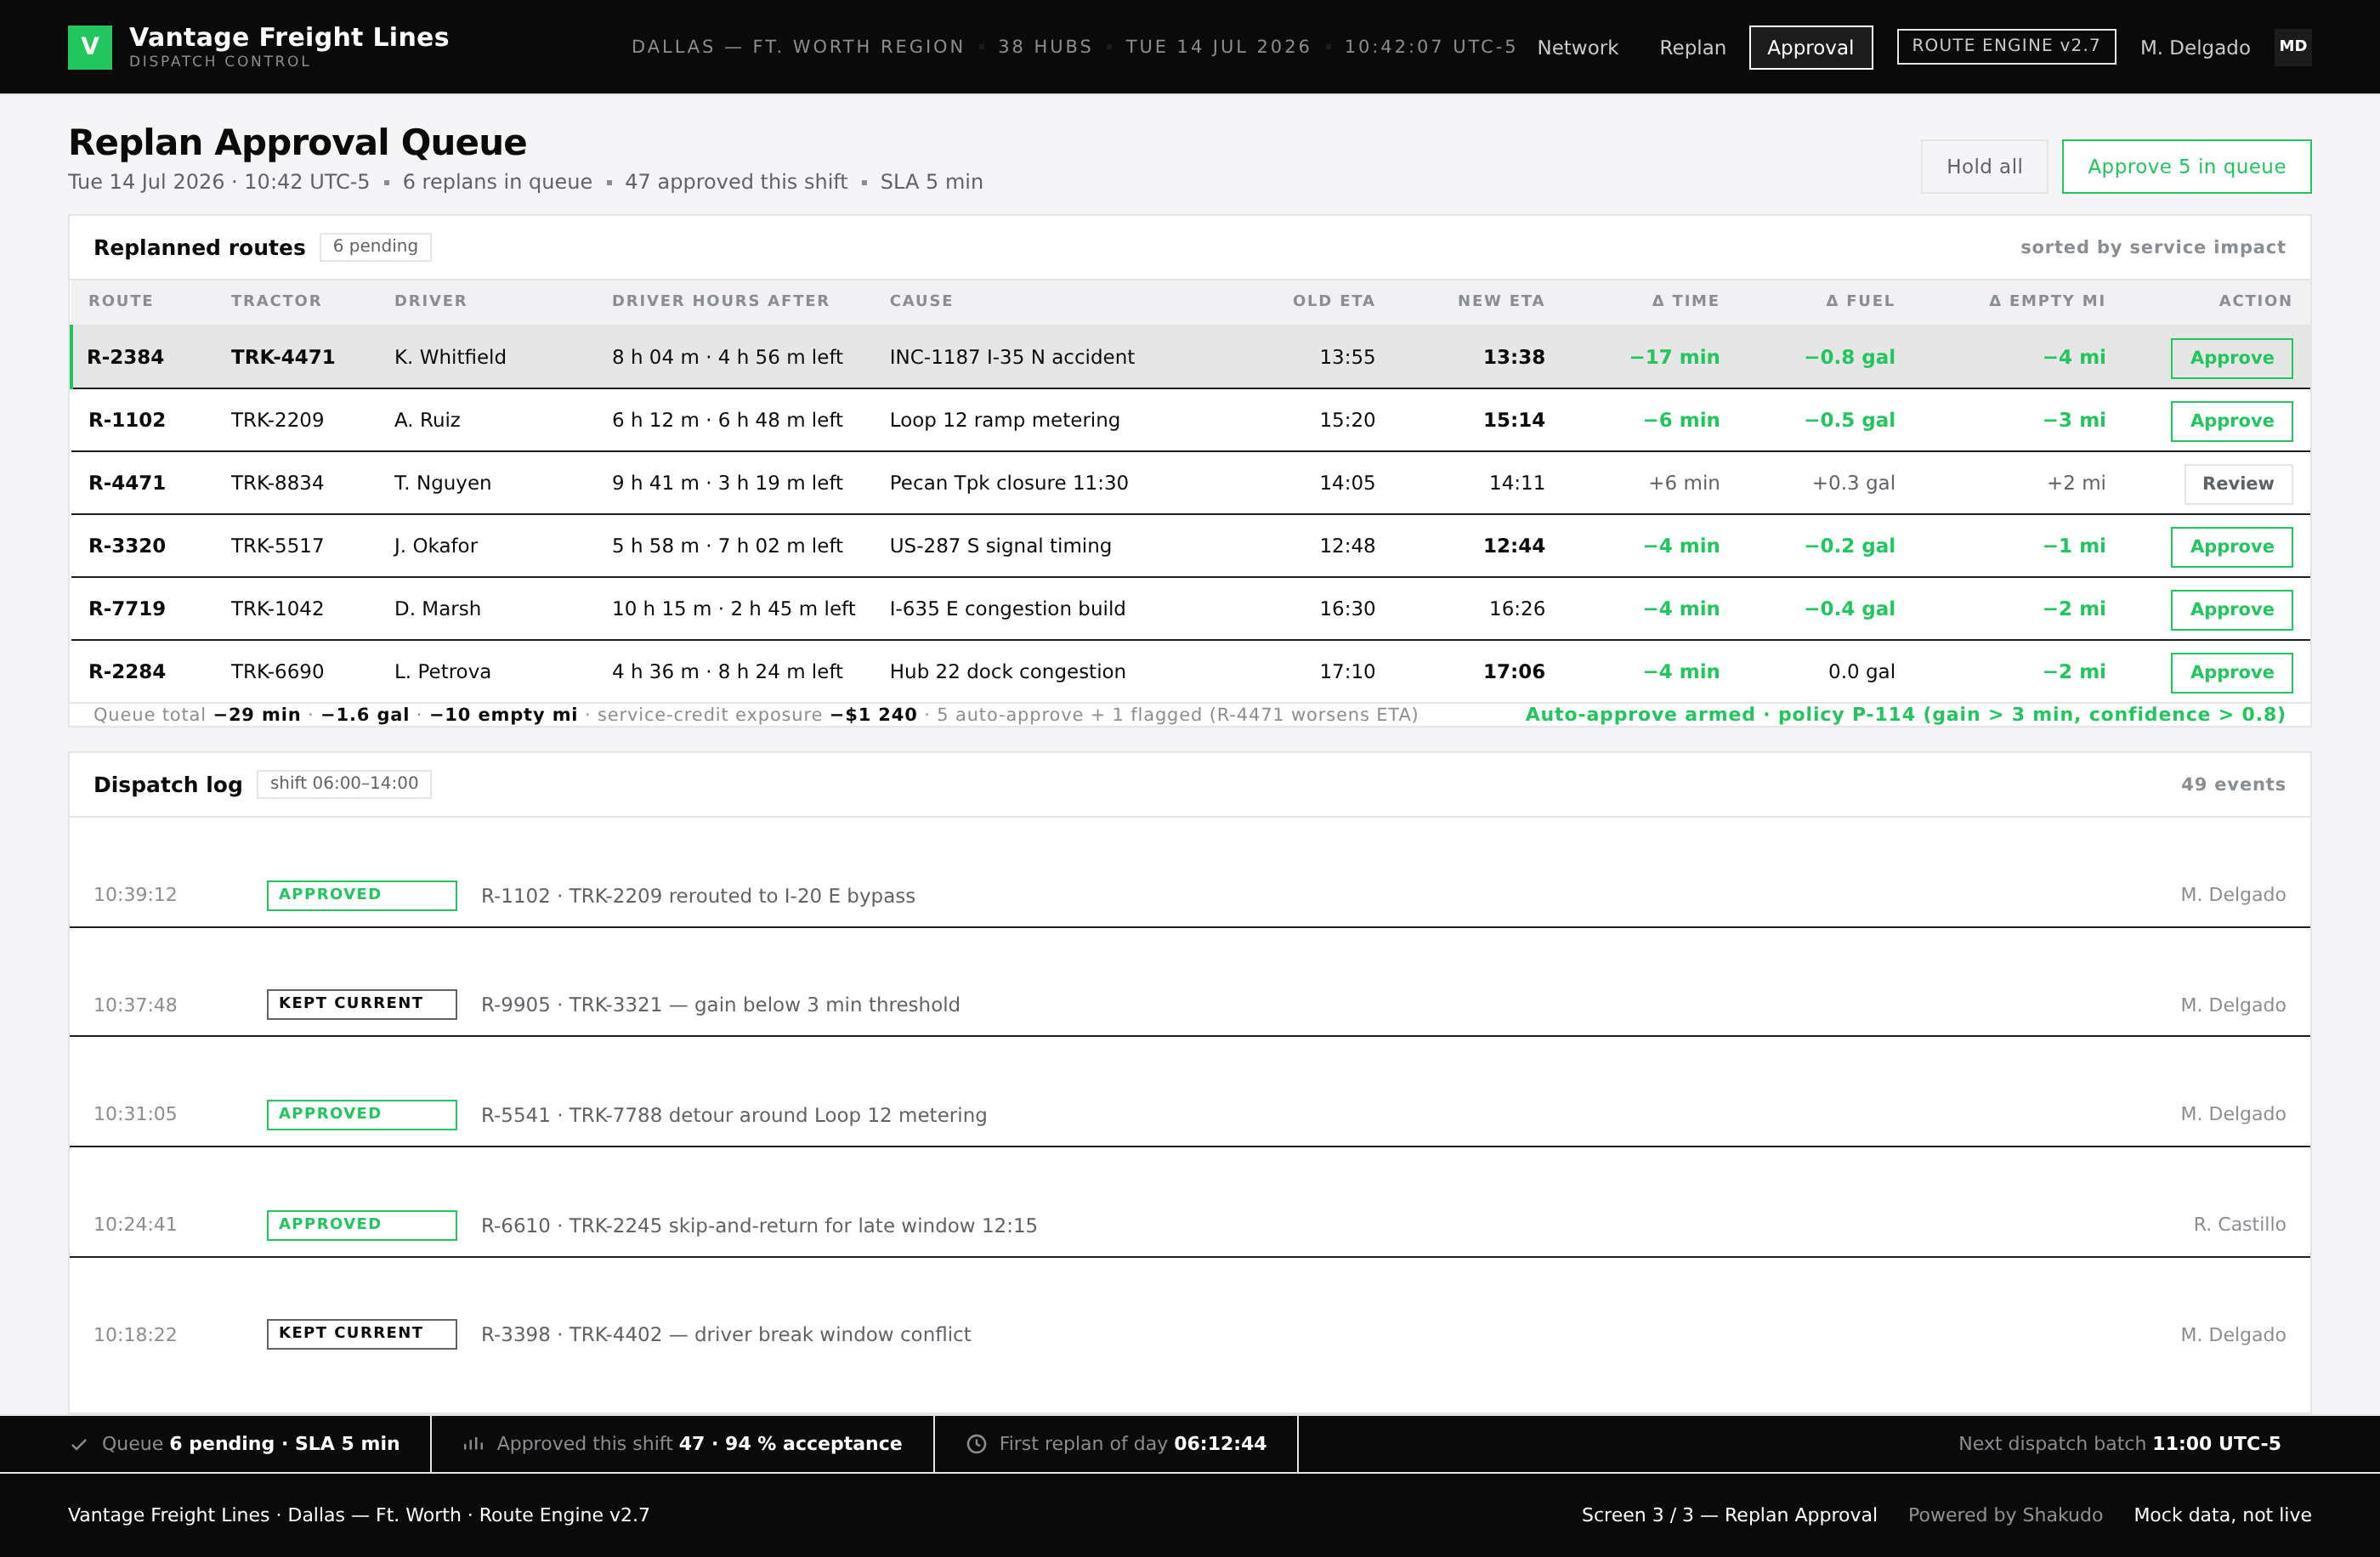This screenshot has width=2380, height=1557.
Task: Click the green Vantage V logo
Action: coord(90,47)
